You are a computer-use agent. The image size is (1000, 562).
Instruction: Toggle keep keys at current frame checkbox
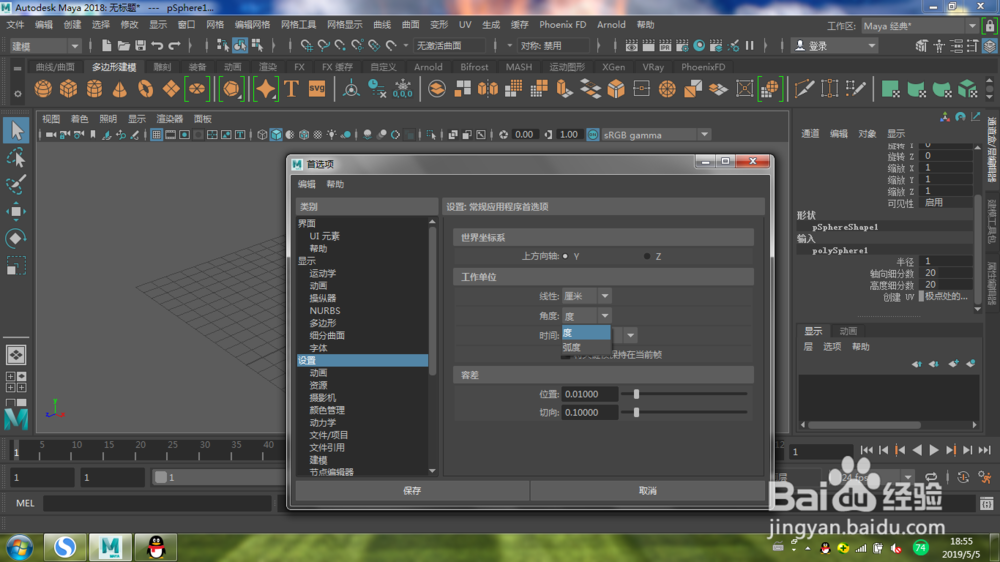click(566, 355)
